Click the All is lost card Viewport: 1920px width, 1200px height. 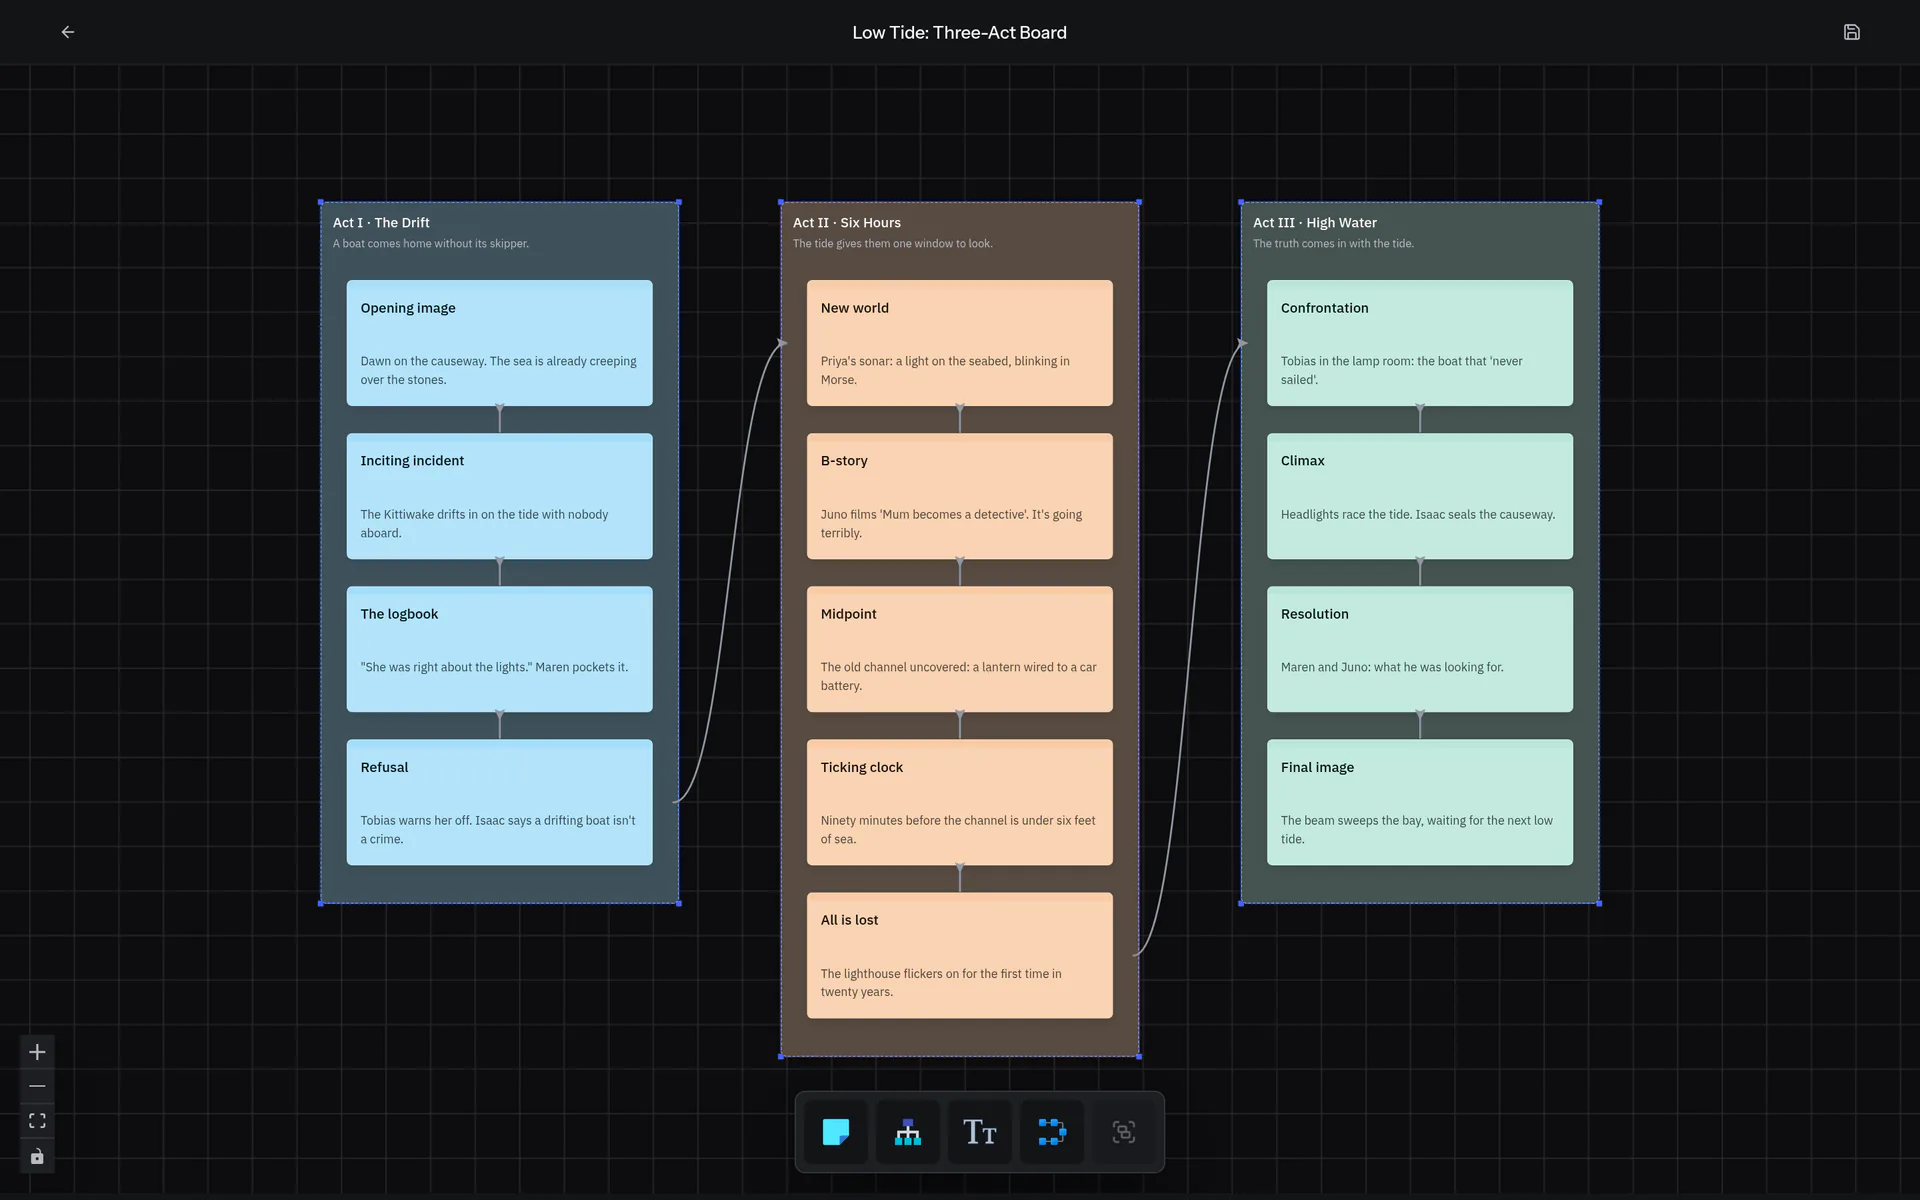(959, 955)
